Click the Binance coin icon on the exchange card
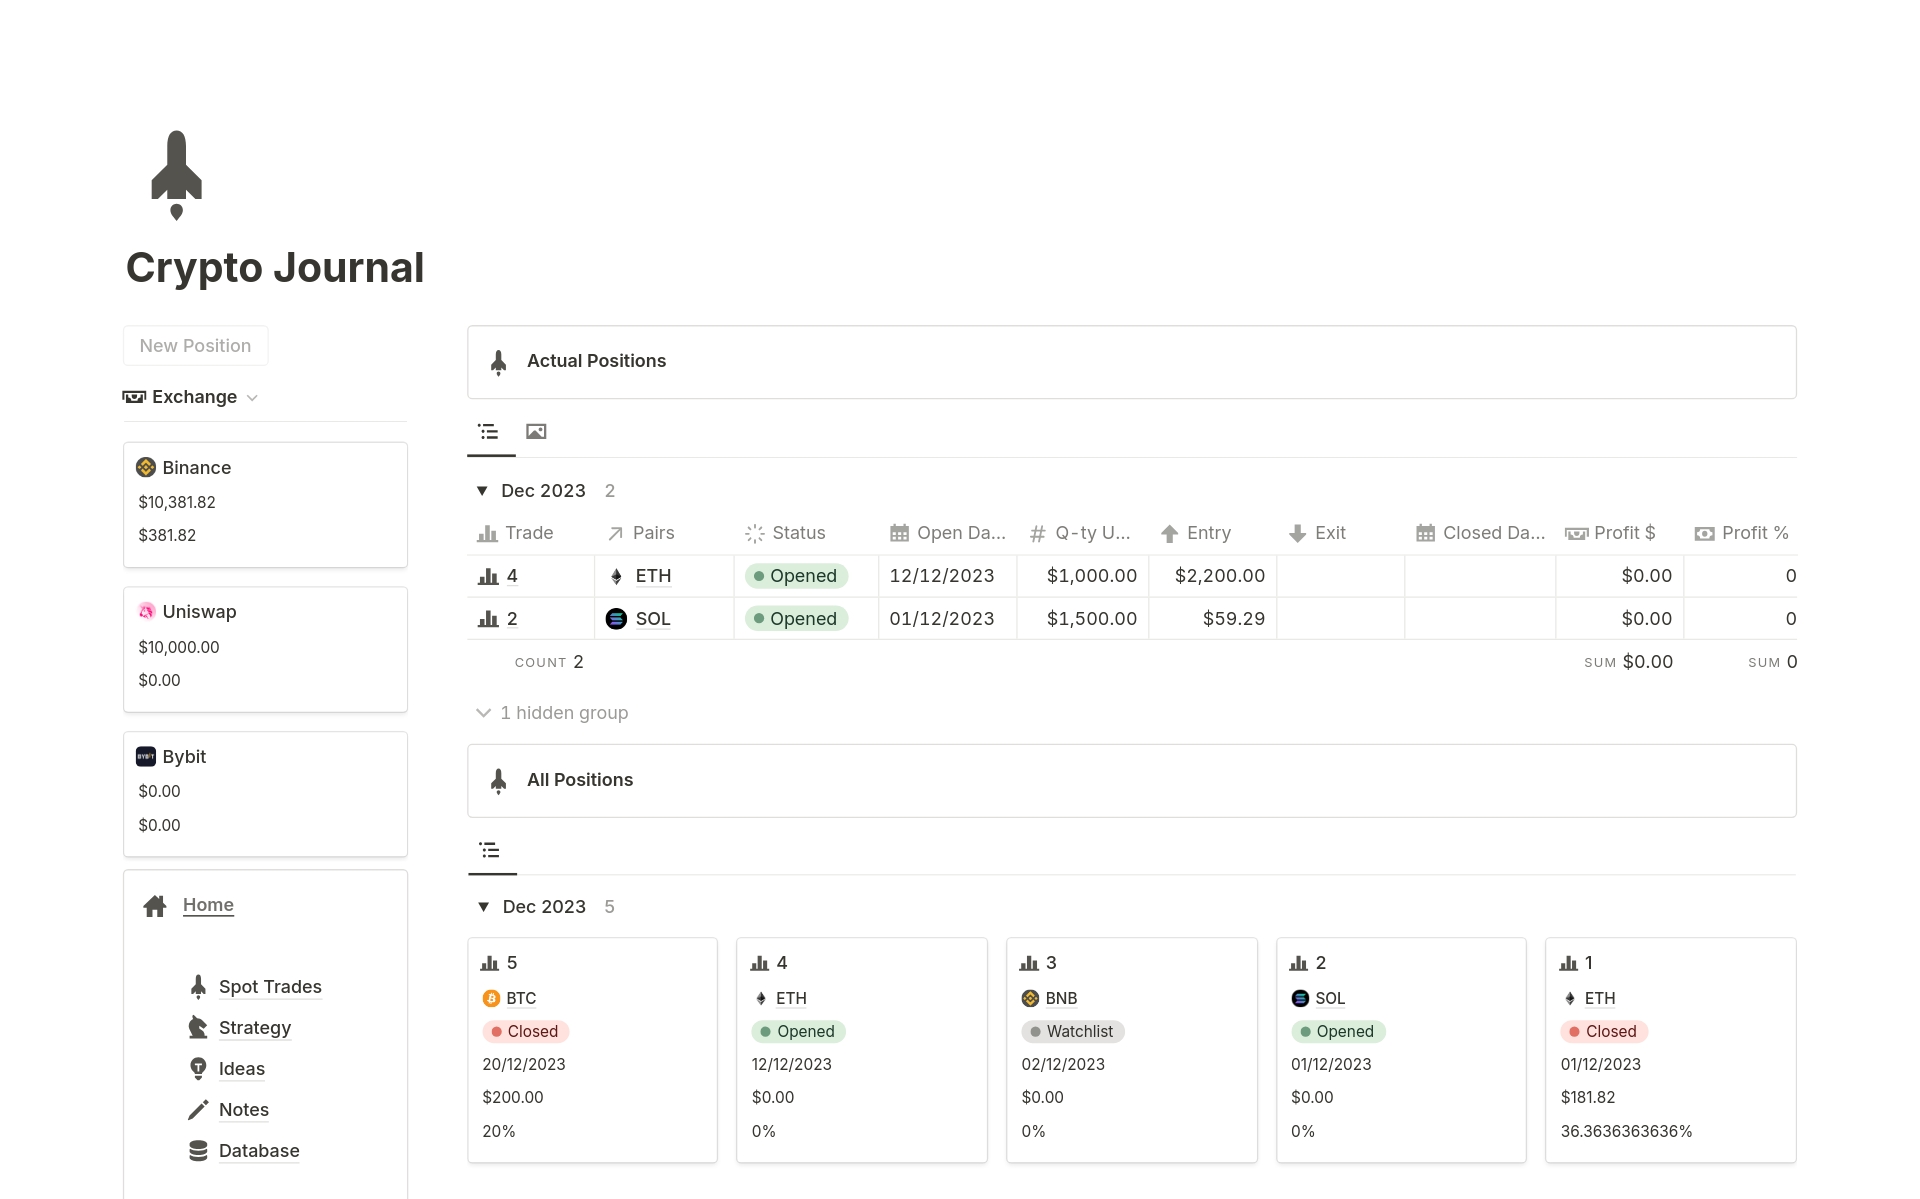The image size is (1920, 1199). click(145, 467)
